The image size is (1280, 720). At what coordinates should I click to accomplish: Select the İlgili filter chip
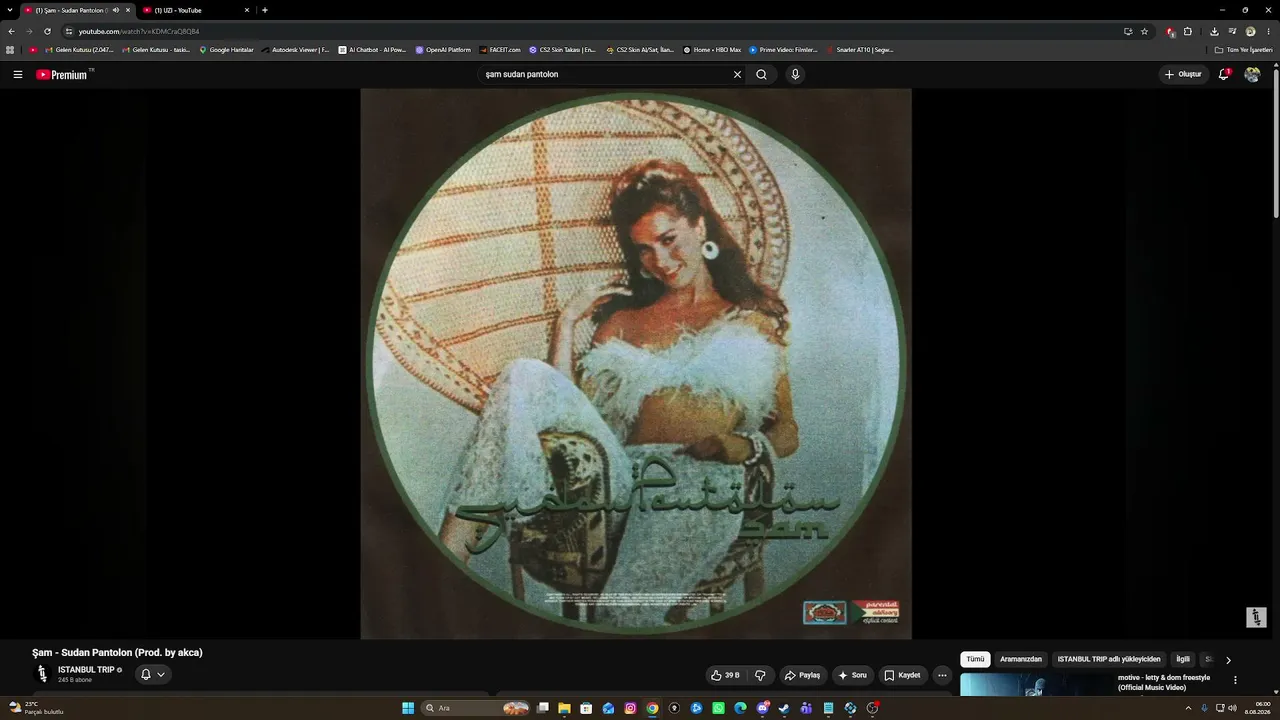(1183, 660)
